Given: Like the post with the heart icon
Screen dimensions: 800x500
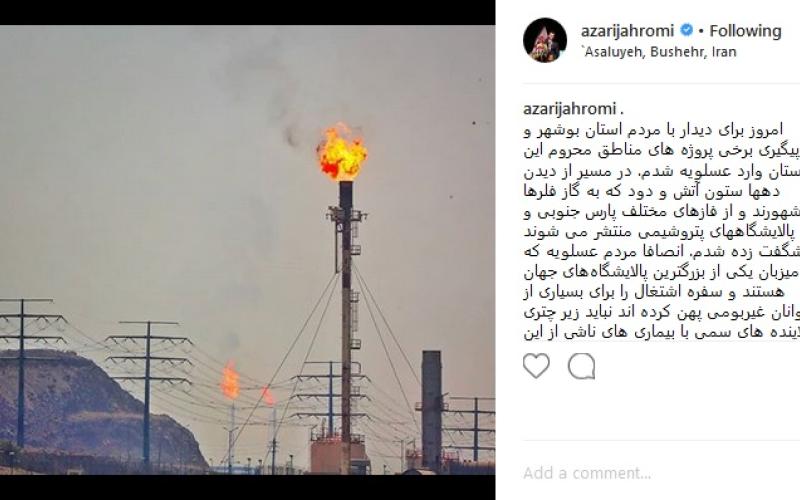Looking at the screenshot, I should [x=536, y=366].
